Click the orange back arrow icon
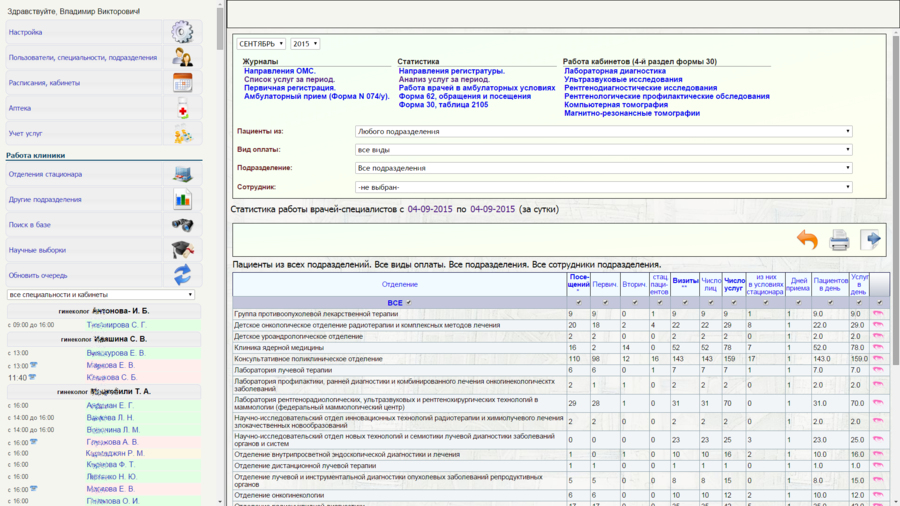Image resolution: width=900 pixels, height=506 pixels. [807, 239]
